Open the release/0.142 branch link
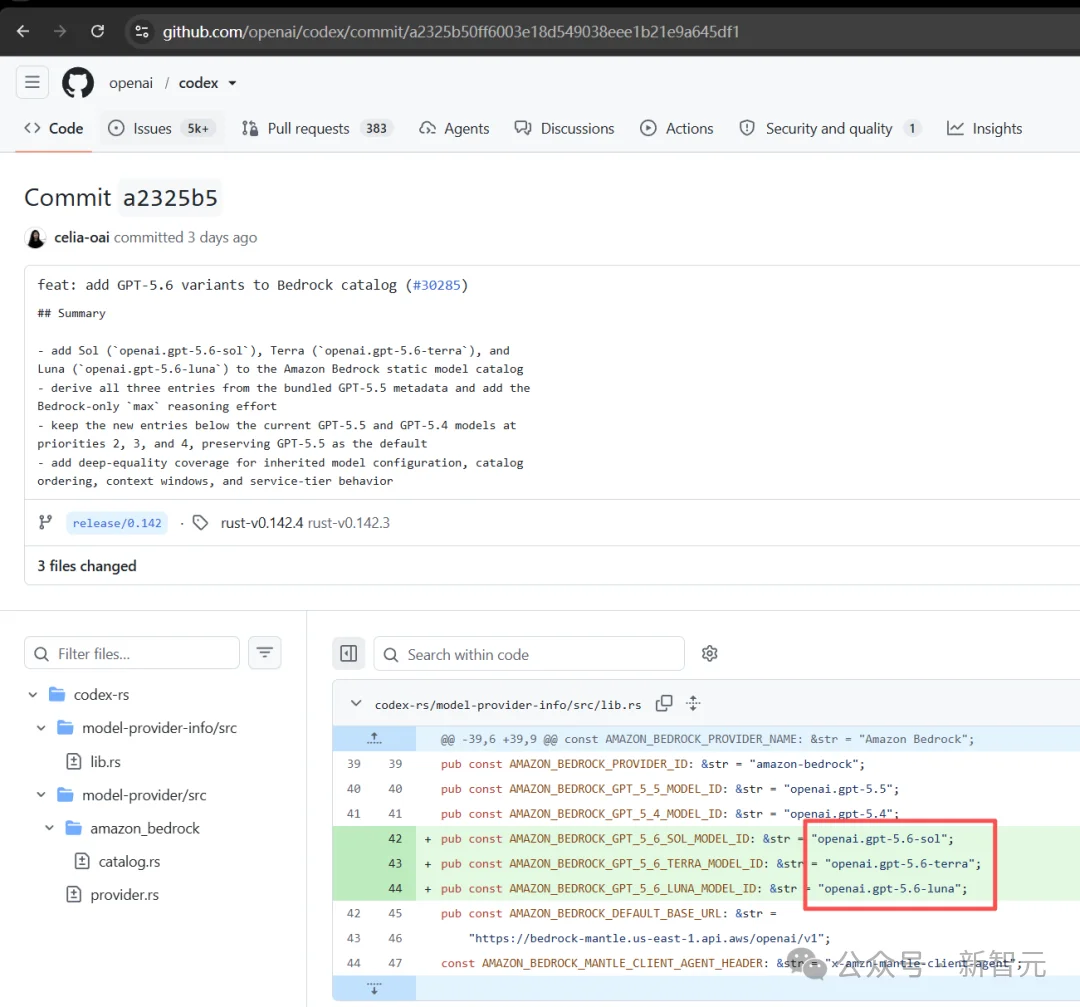 [x=117, y=523]
